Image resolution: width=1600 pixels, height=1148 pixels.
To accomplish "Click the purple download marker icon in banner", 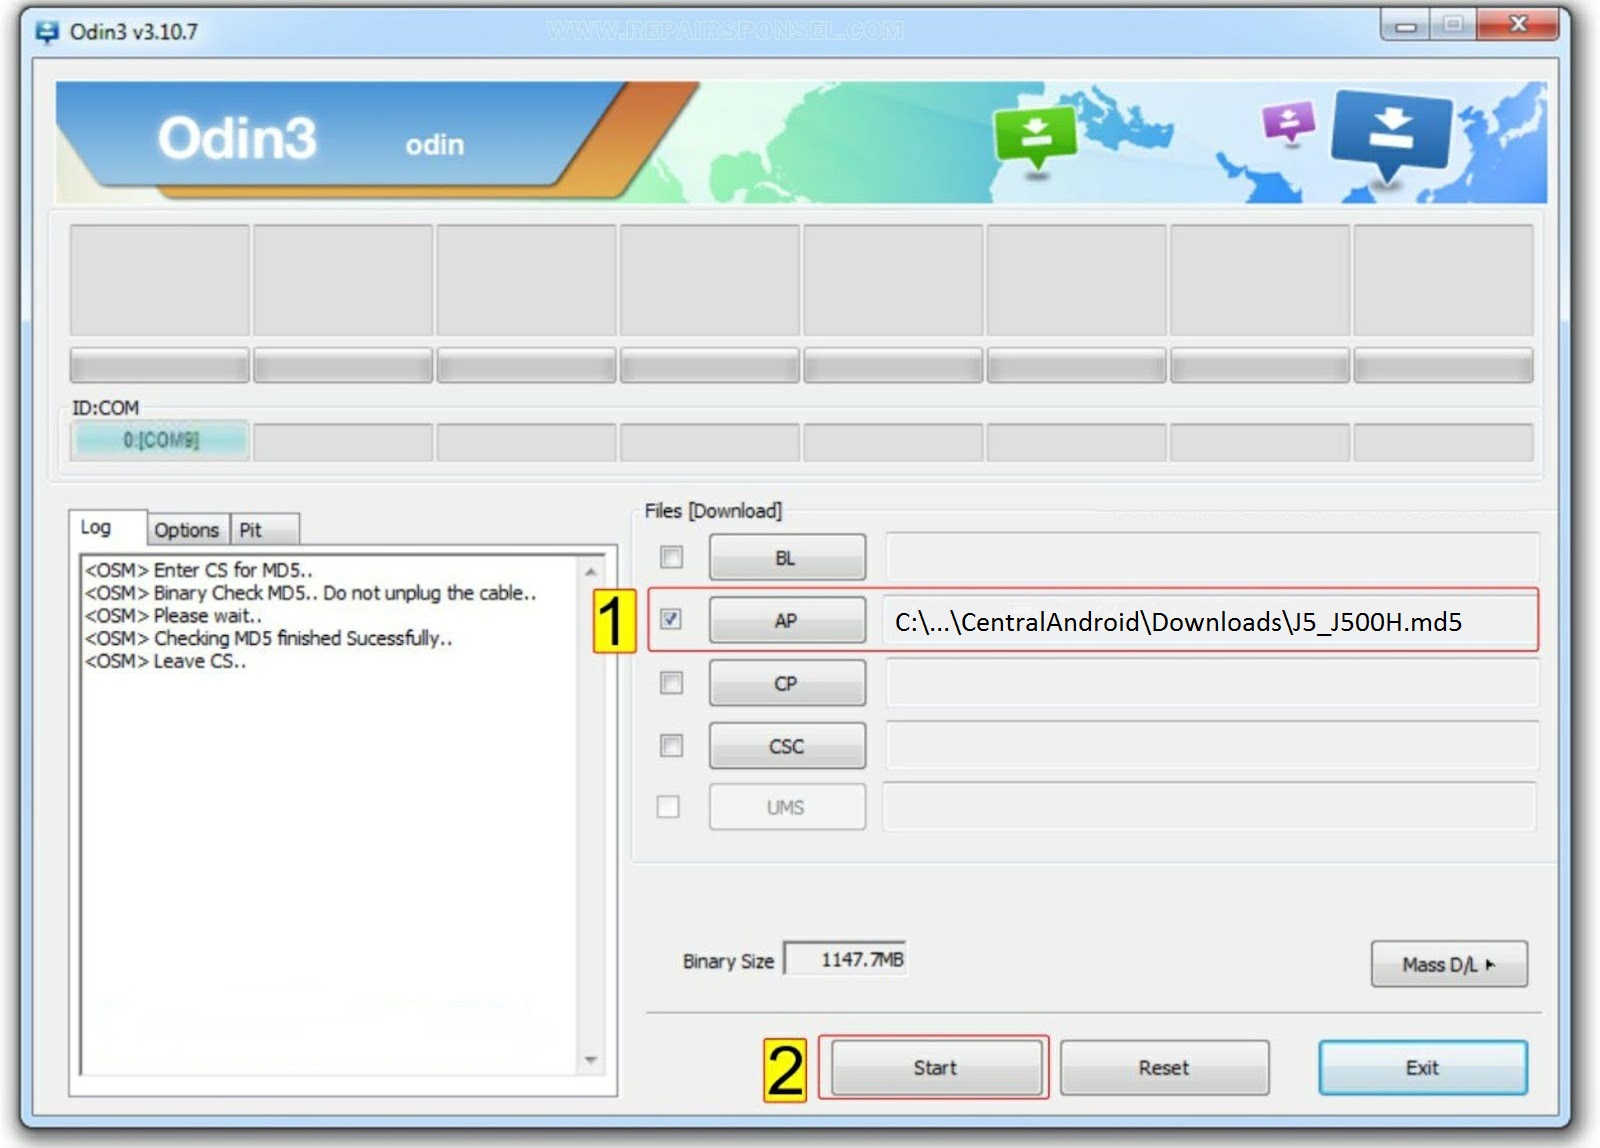I will [x=1288, y=123].
